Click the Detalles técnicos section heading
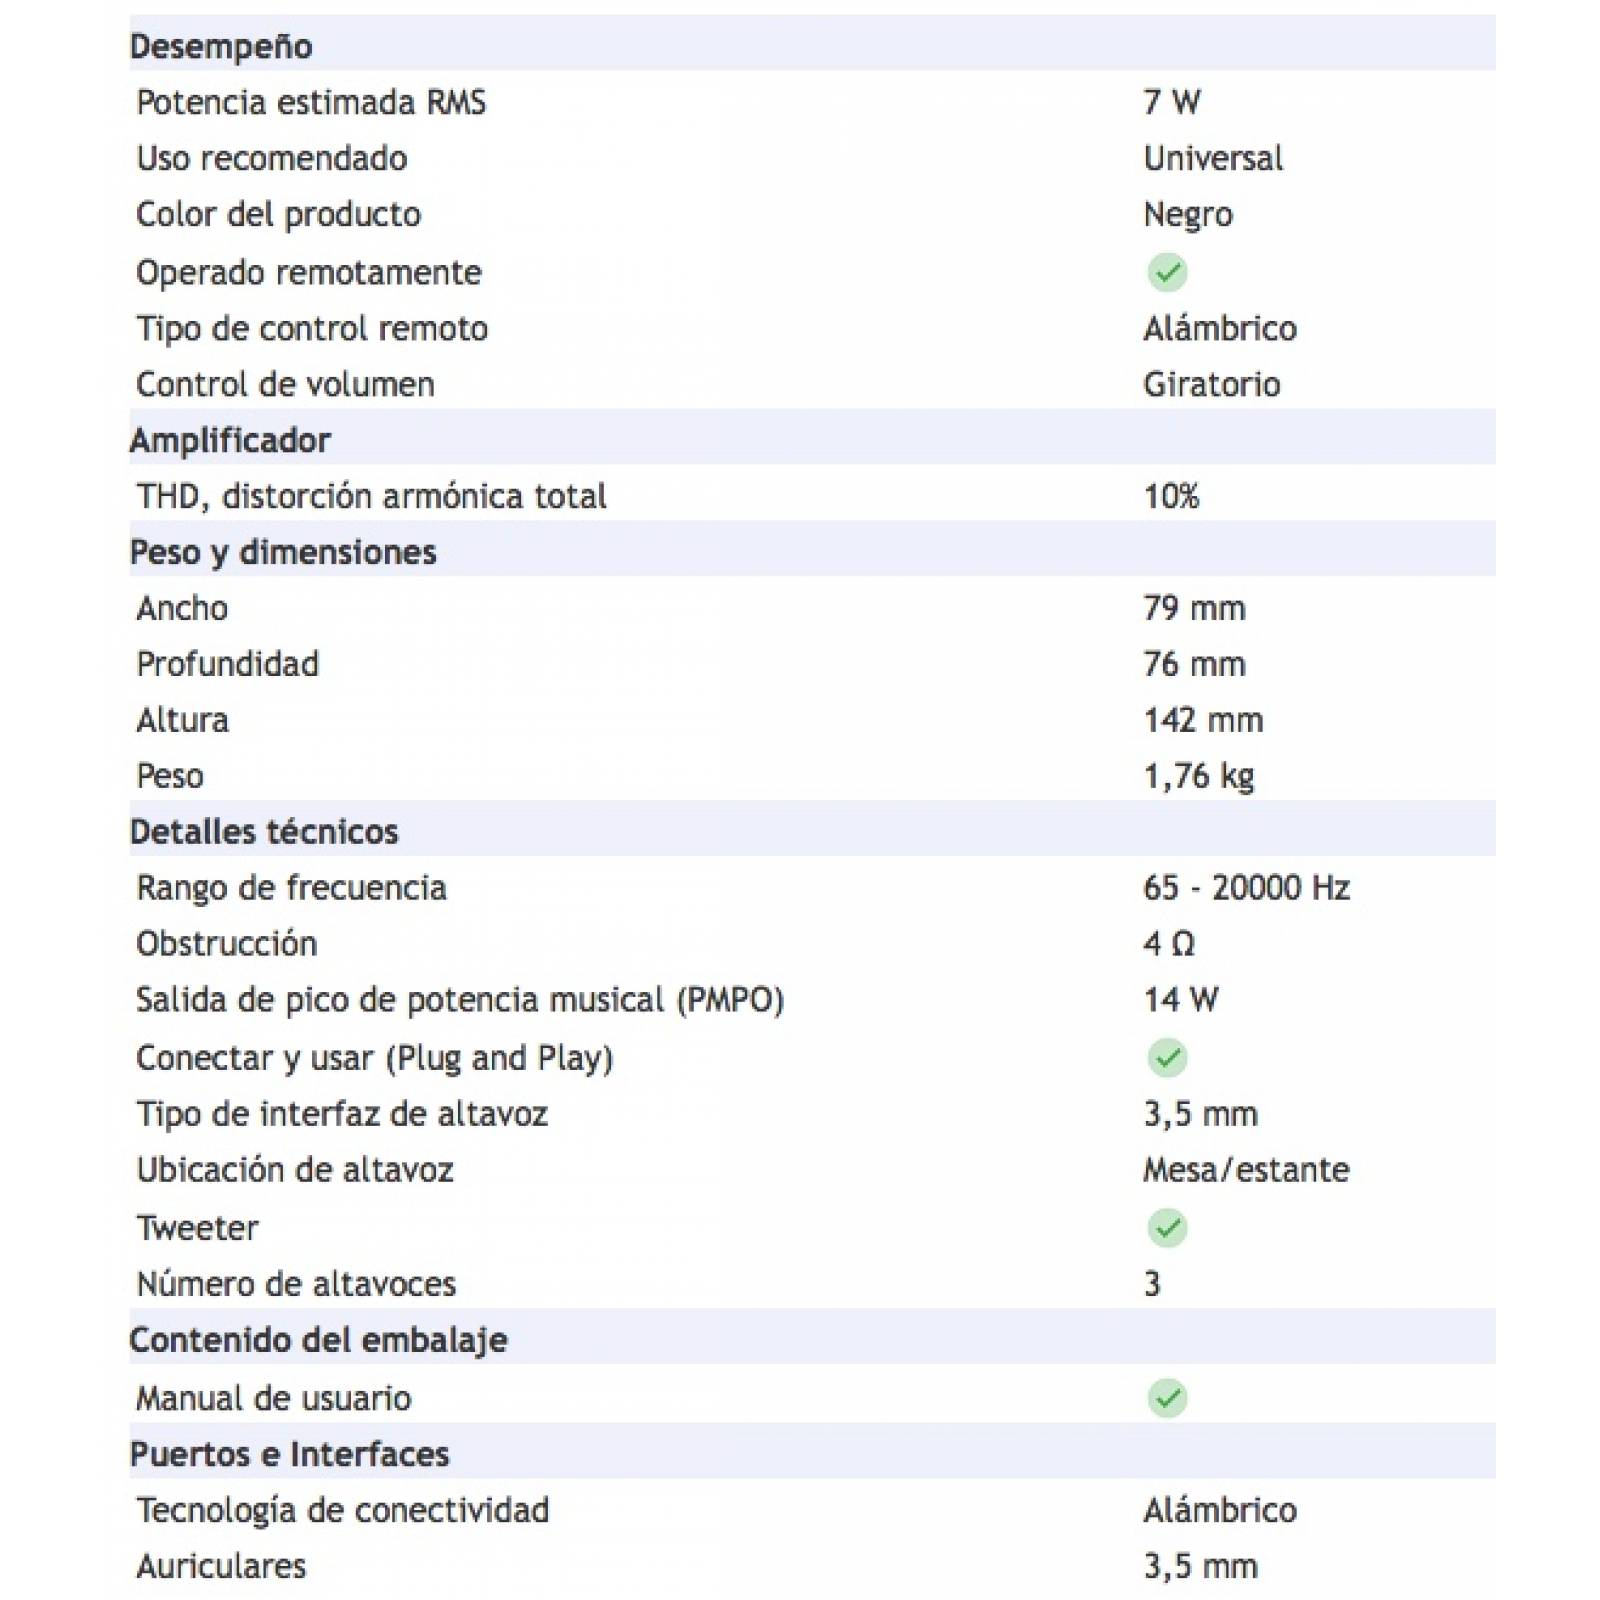Viewport: 1600px width, 1600px height. [264, 832]
